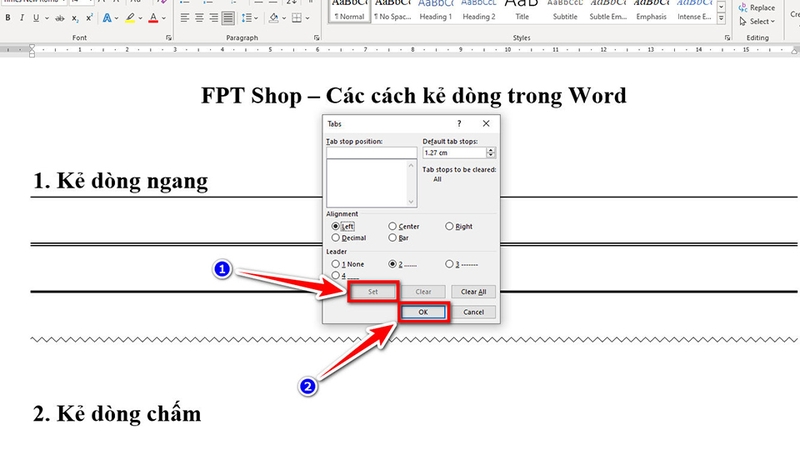The height and width of the screenshot is (460, 800).
Task: Click the Borders icon
Action: point(296,18)
